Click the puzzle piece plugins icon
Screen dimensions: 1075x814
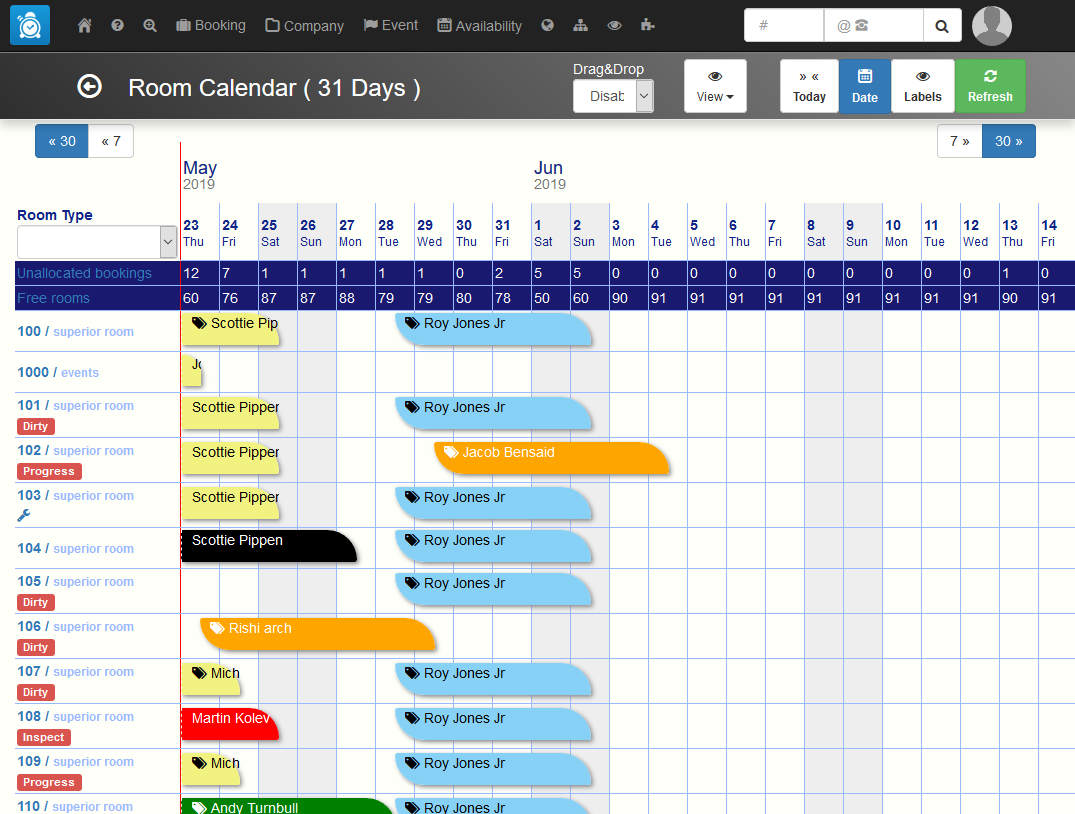tap(648, 26)
